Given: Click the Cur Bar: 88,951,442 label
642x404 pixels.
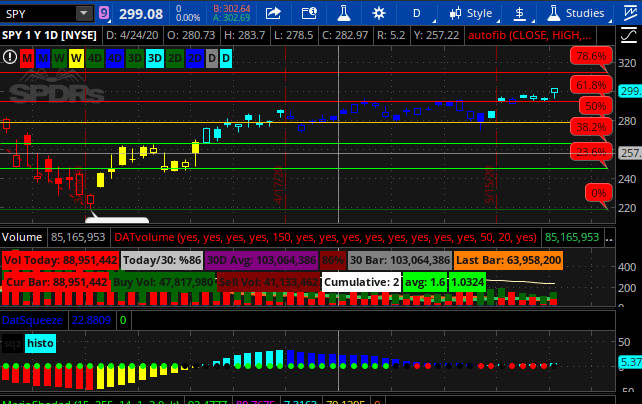Looking at the screenshot, I should [x=56, y=282].
